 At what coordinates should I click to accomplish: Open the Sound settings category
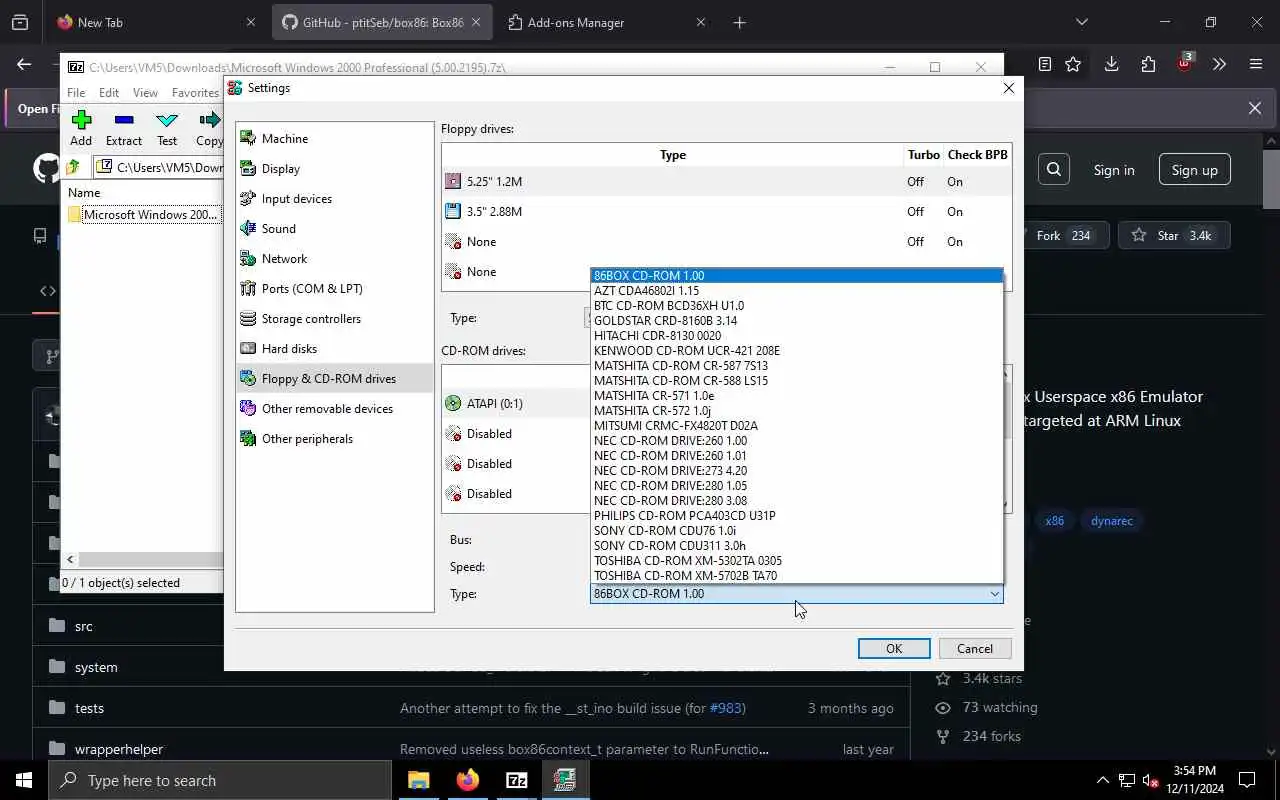pyautogui.click(x=335, y=228)
